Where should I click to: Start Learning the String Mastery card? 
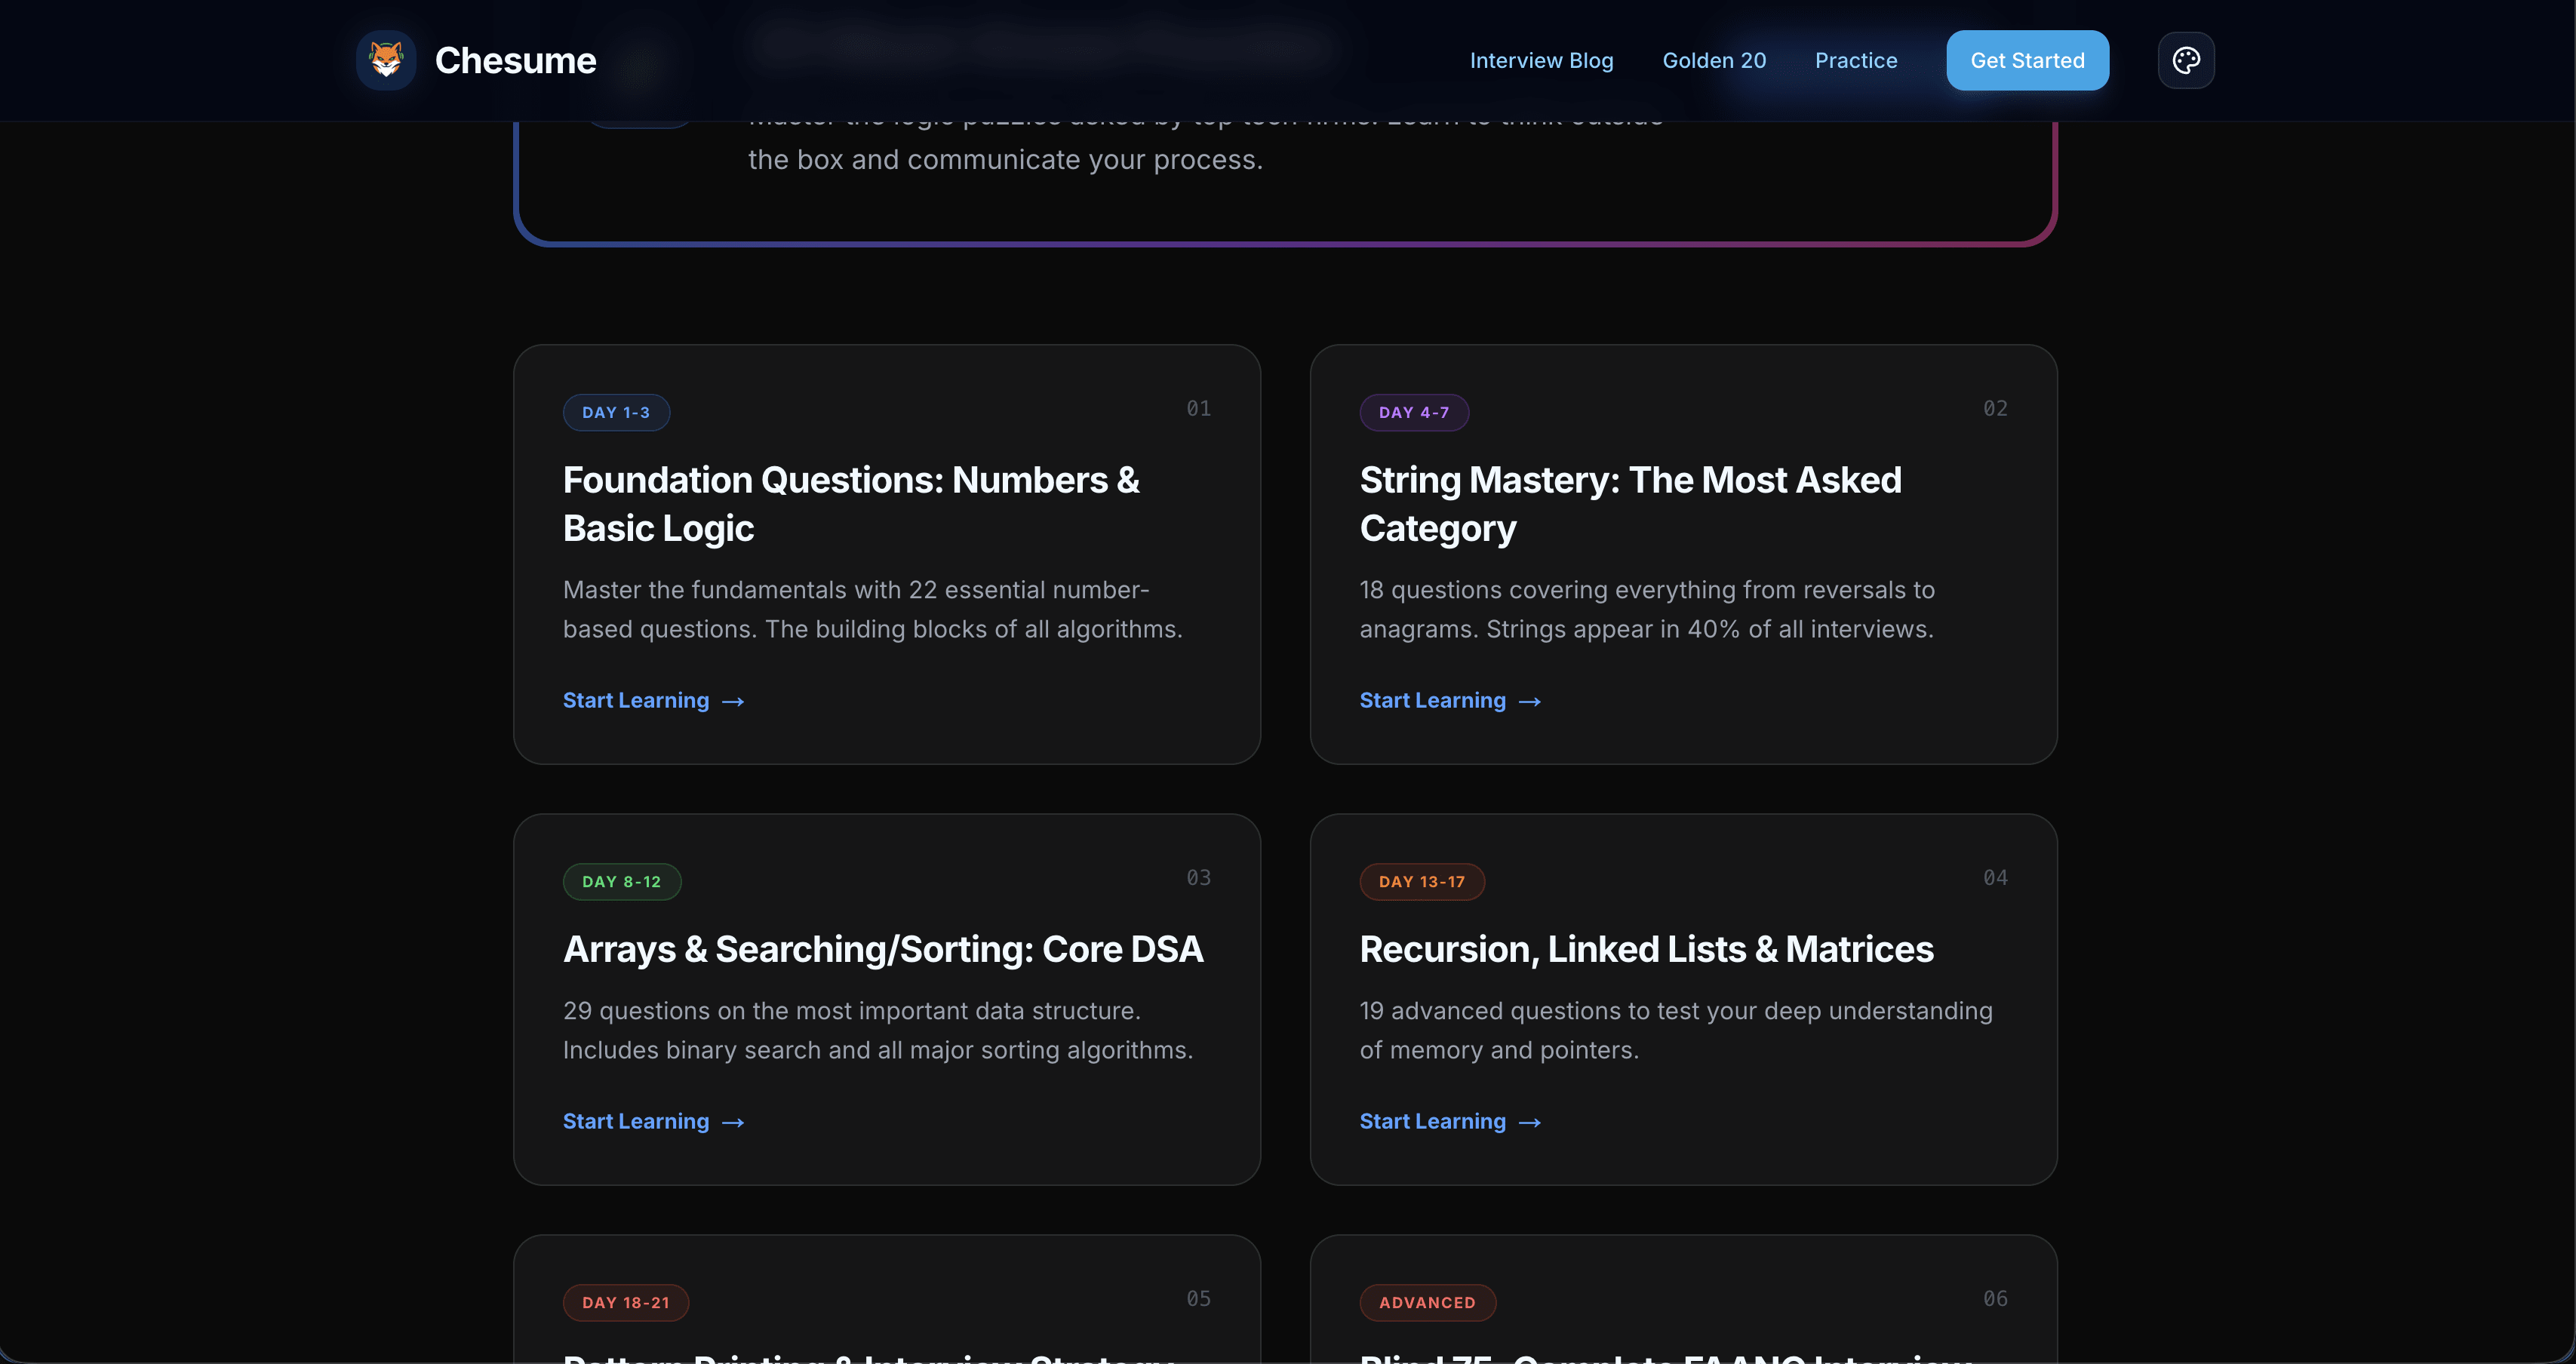tap(1450, 700)
